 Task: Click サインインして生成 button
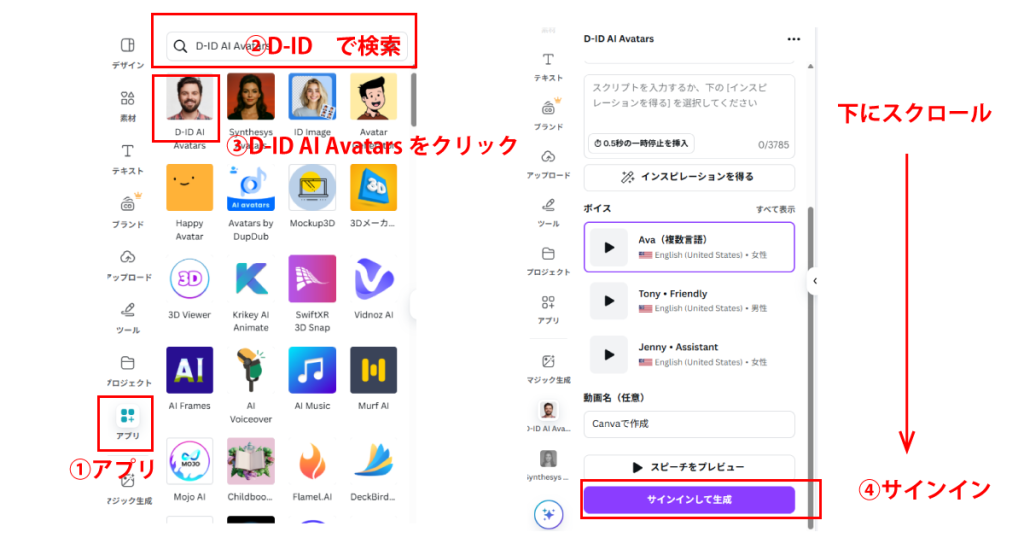coord(689,499)
